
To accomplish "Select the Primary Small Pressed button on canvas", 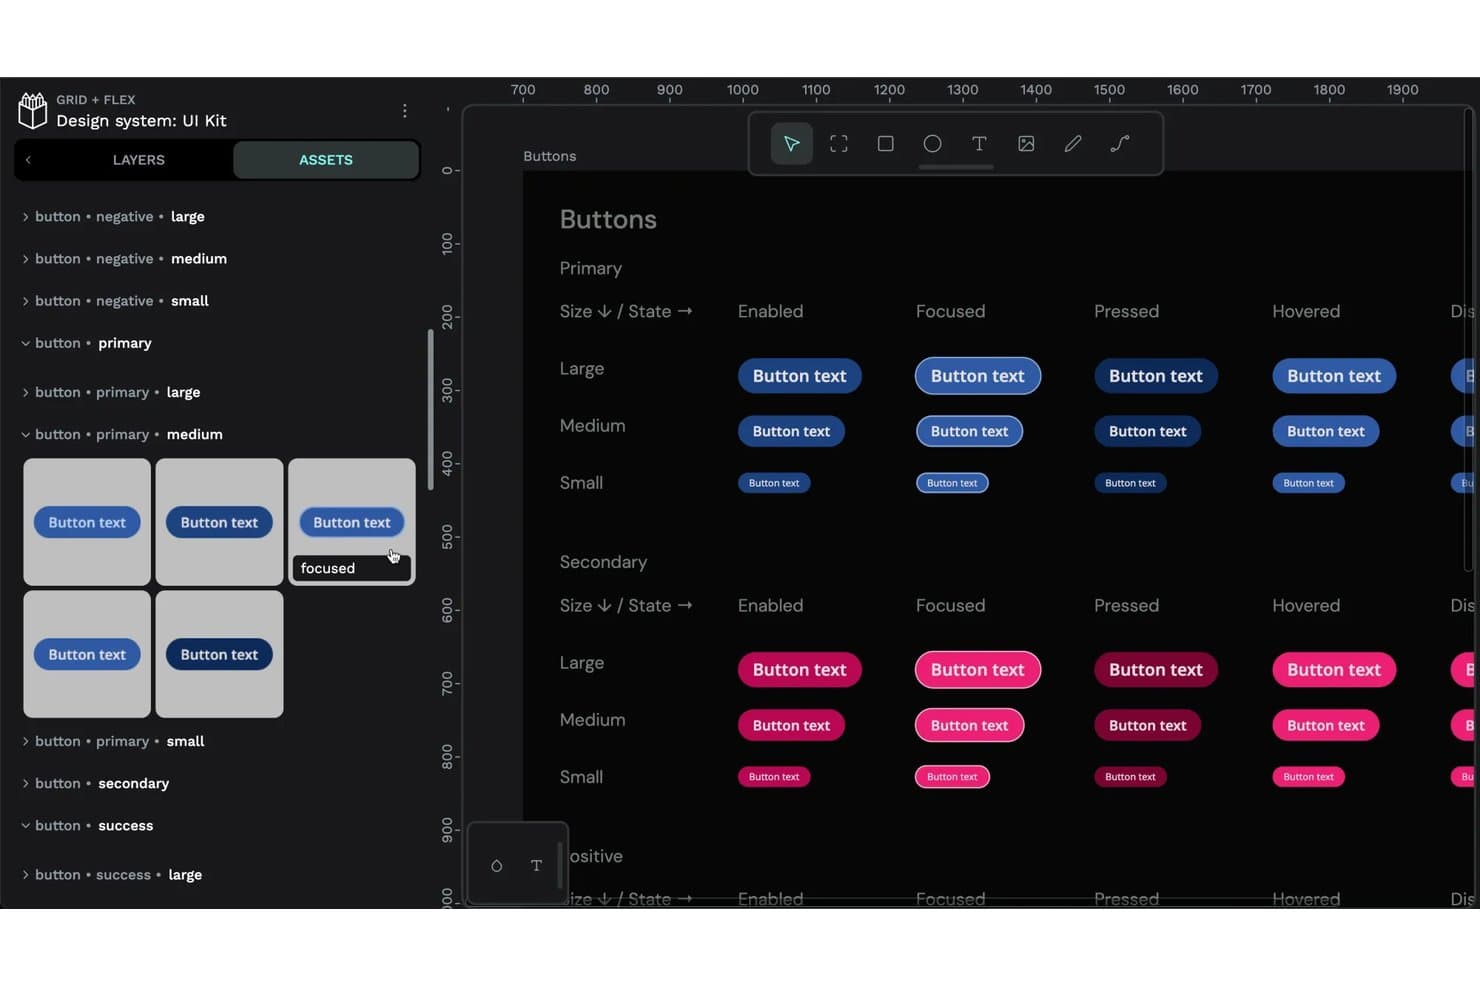I will [x=1130, y=483].
